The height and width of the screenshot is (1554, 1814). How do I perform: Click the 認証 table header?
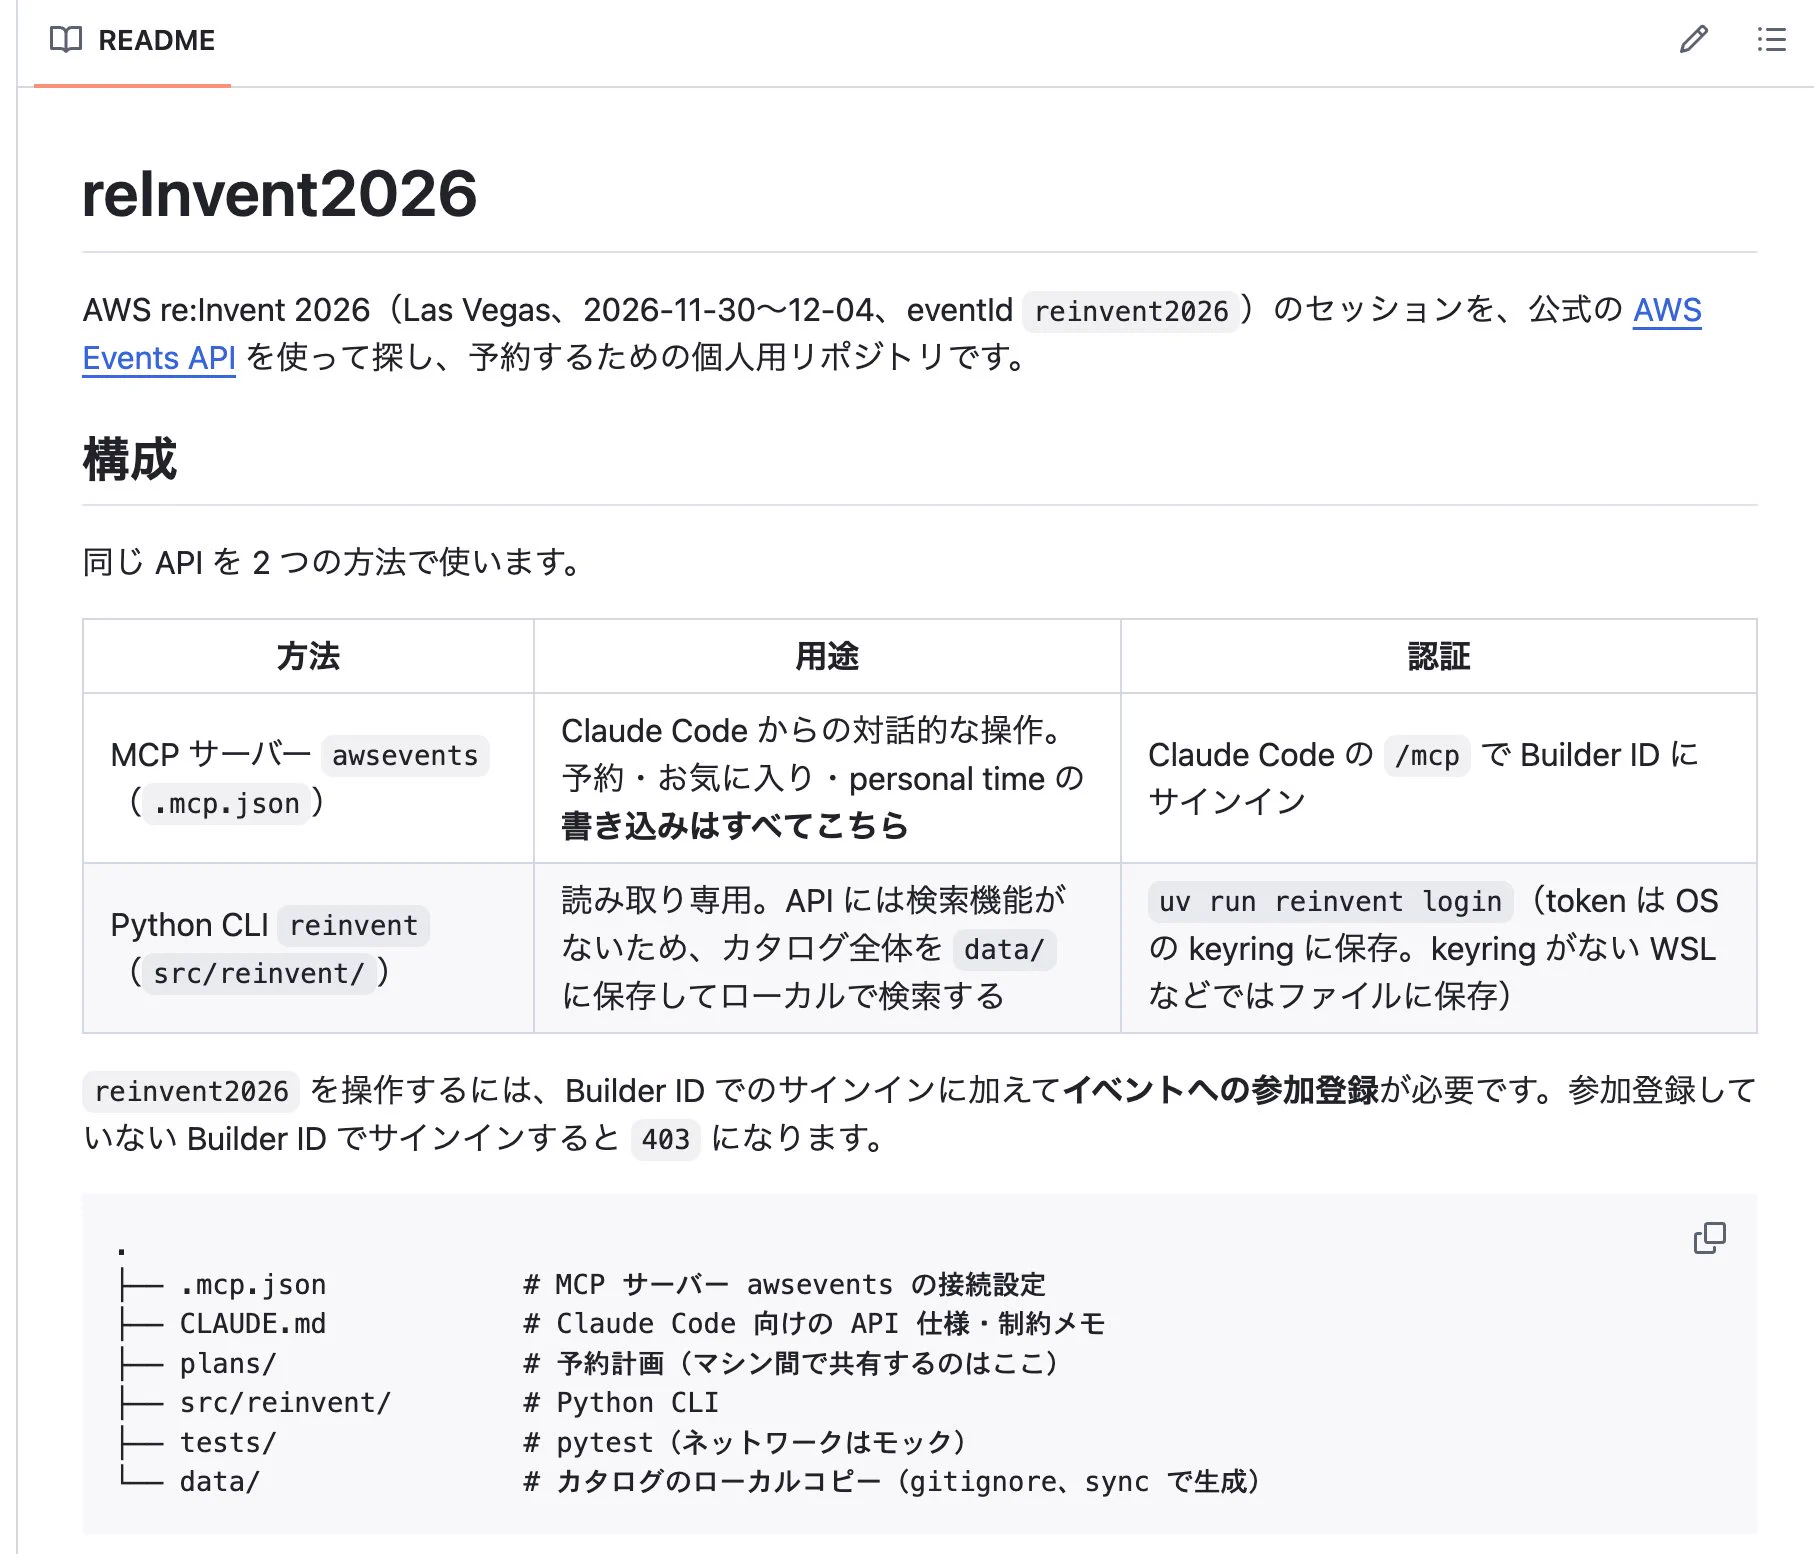[1438, 656]
